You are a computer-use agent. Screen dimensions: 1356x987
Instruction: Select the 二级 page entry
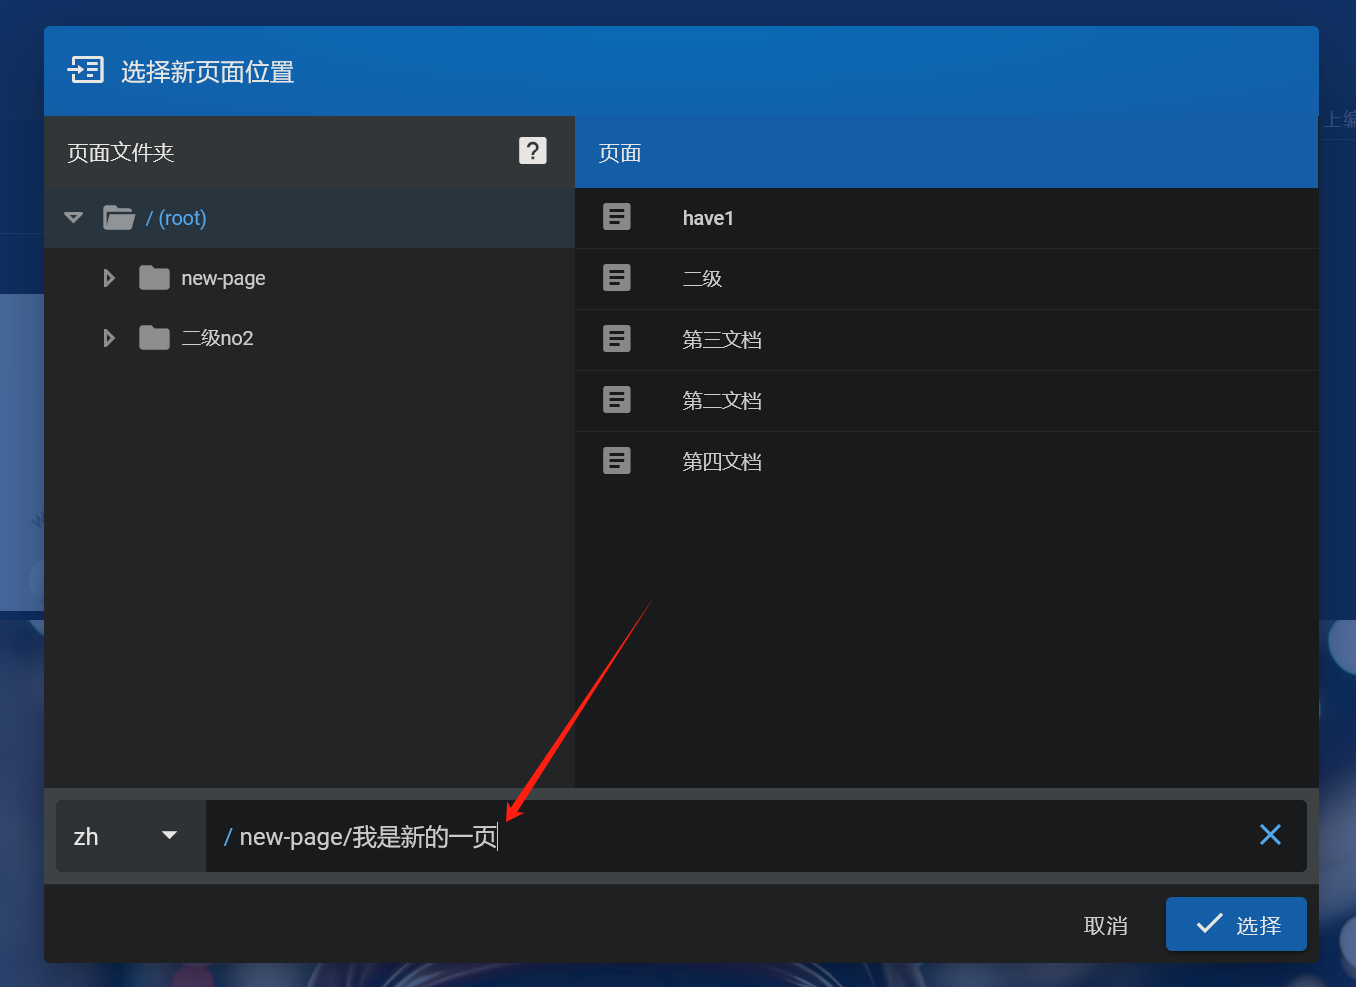pyautogui.click(x=702, y=279)
